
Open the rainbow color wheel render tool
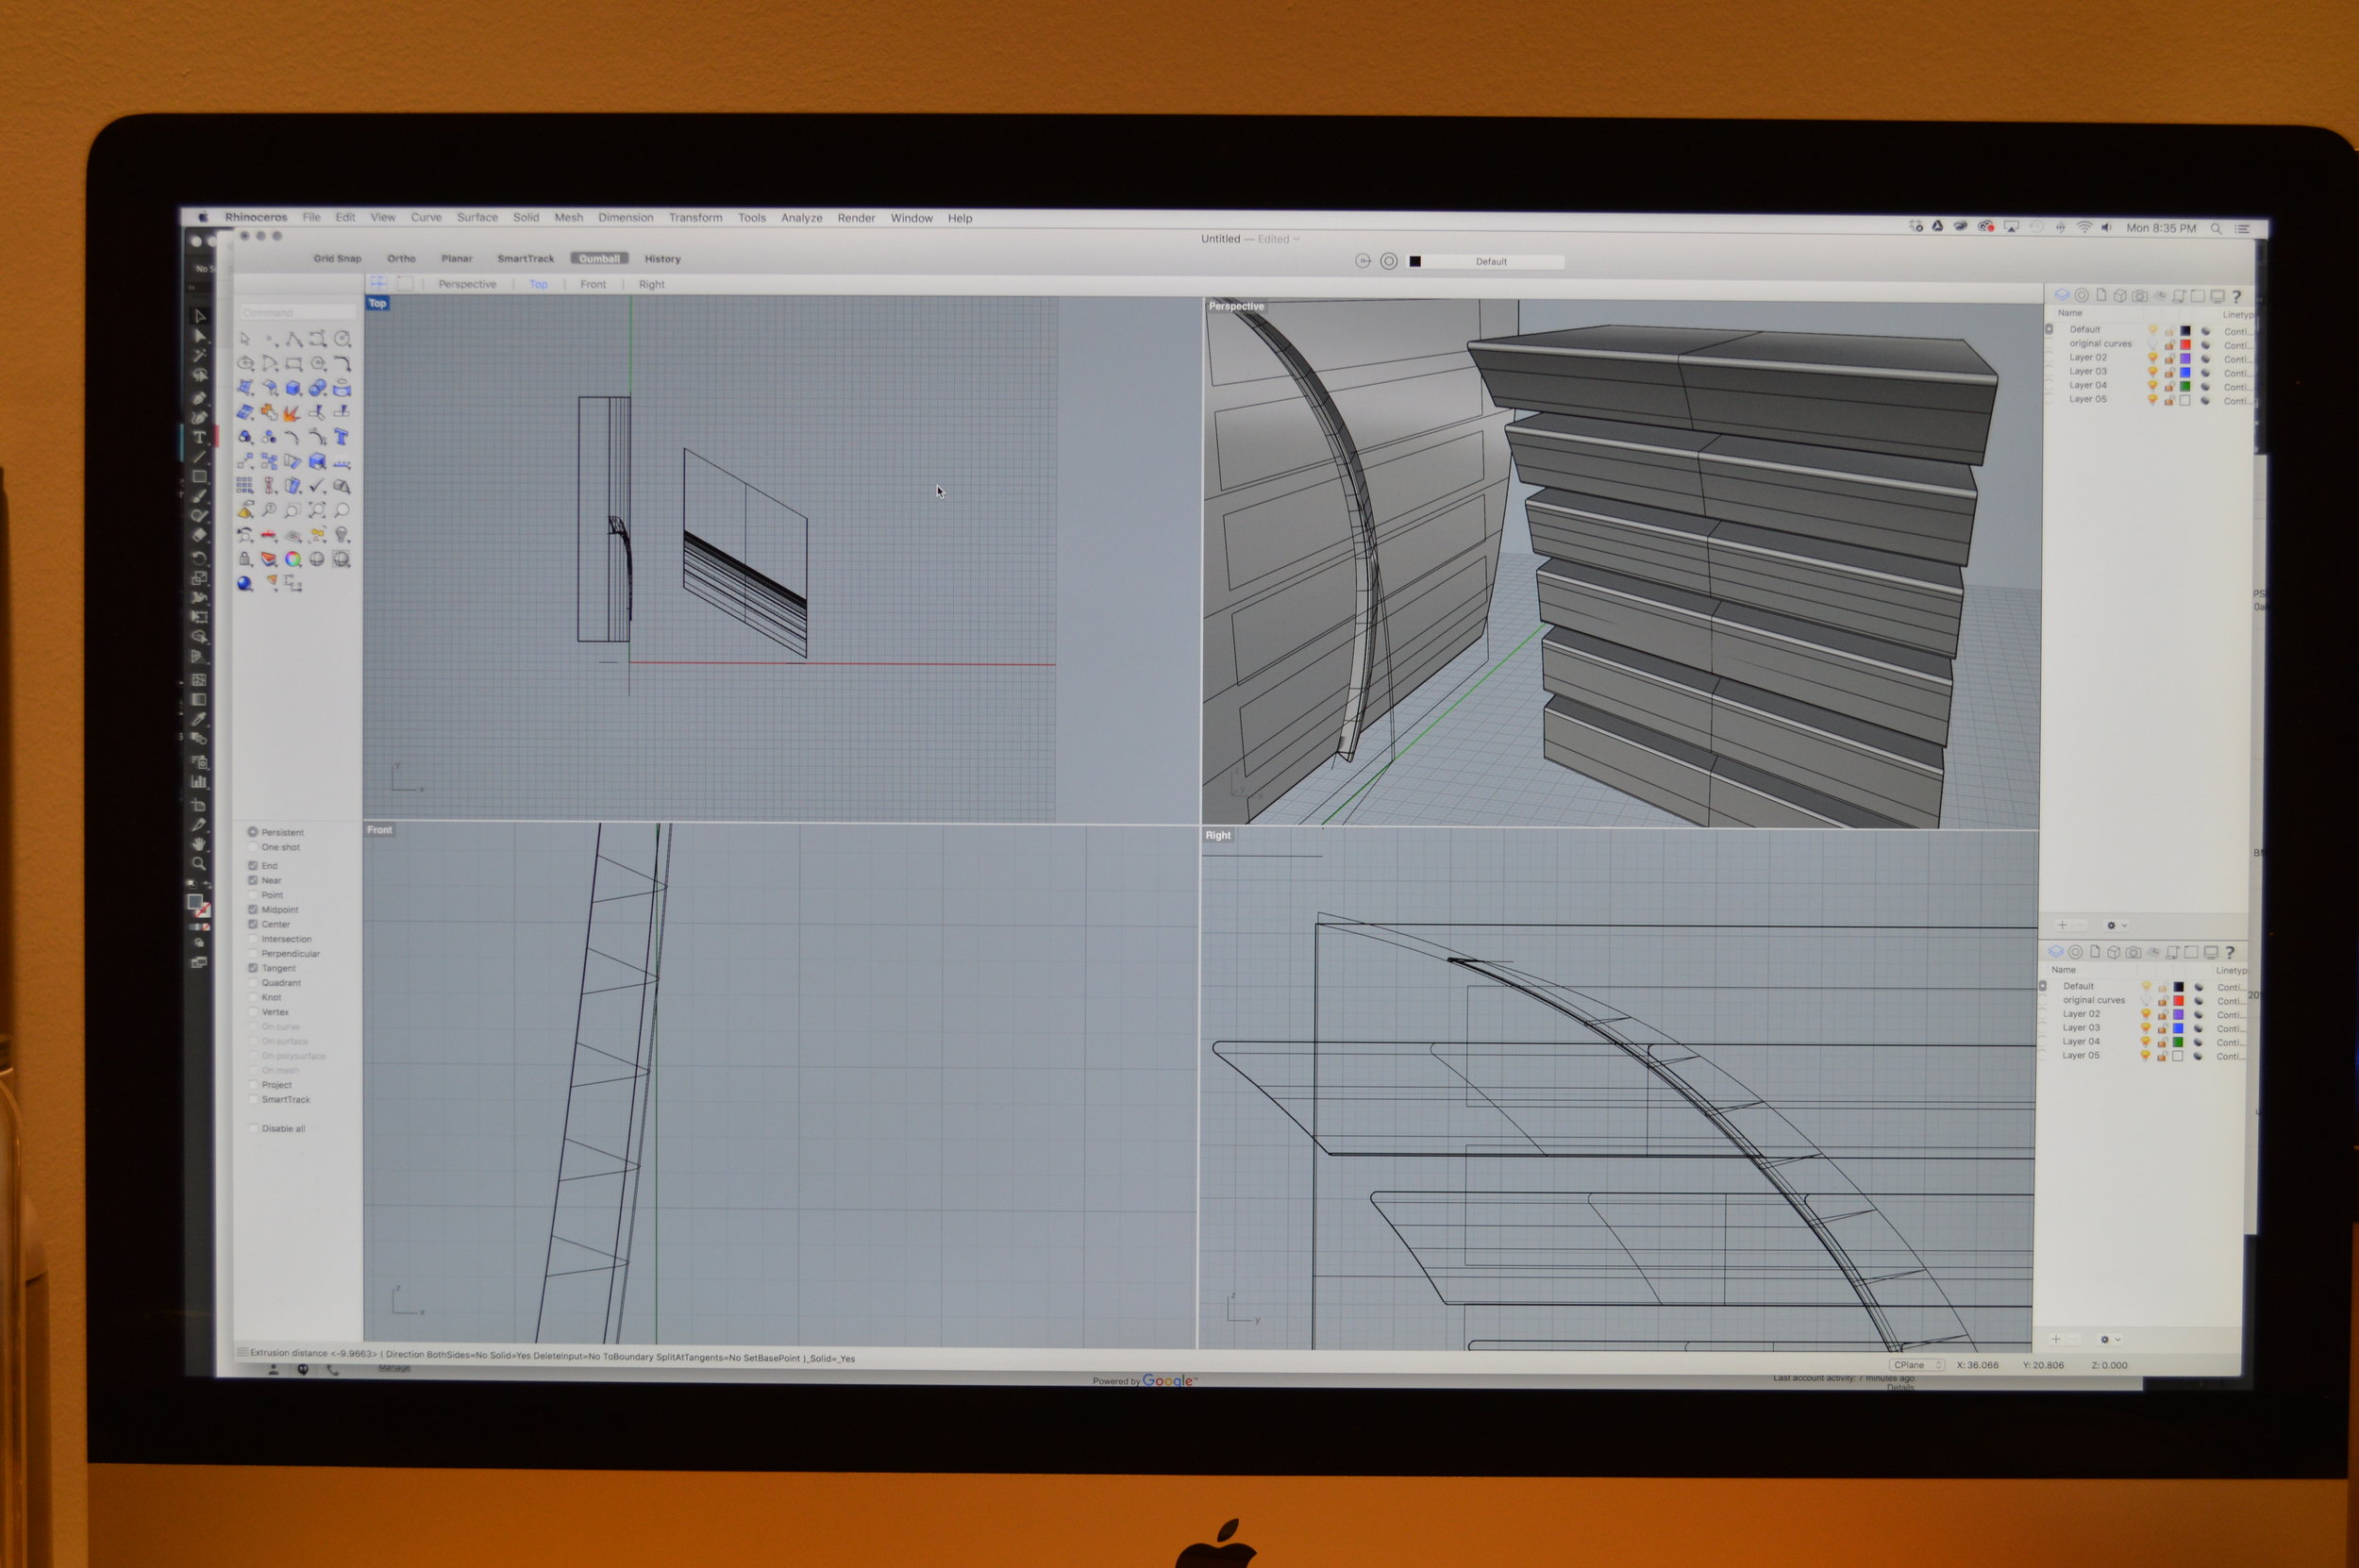293,559
